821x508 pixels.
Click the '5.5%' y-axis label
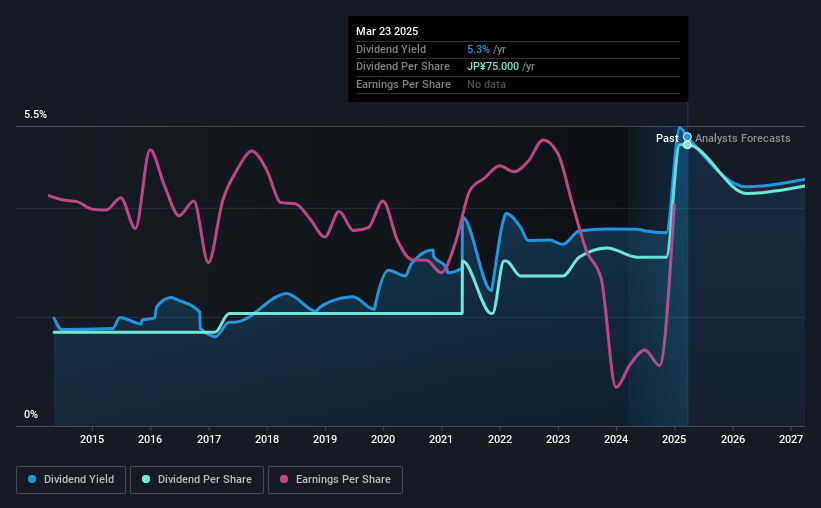[36, 114]
